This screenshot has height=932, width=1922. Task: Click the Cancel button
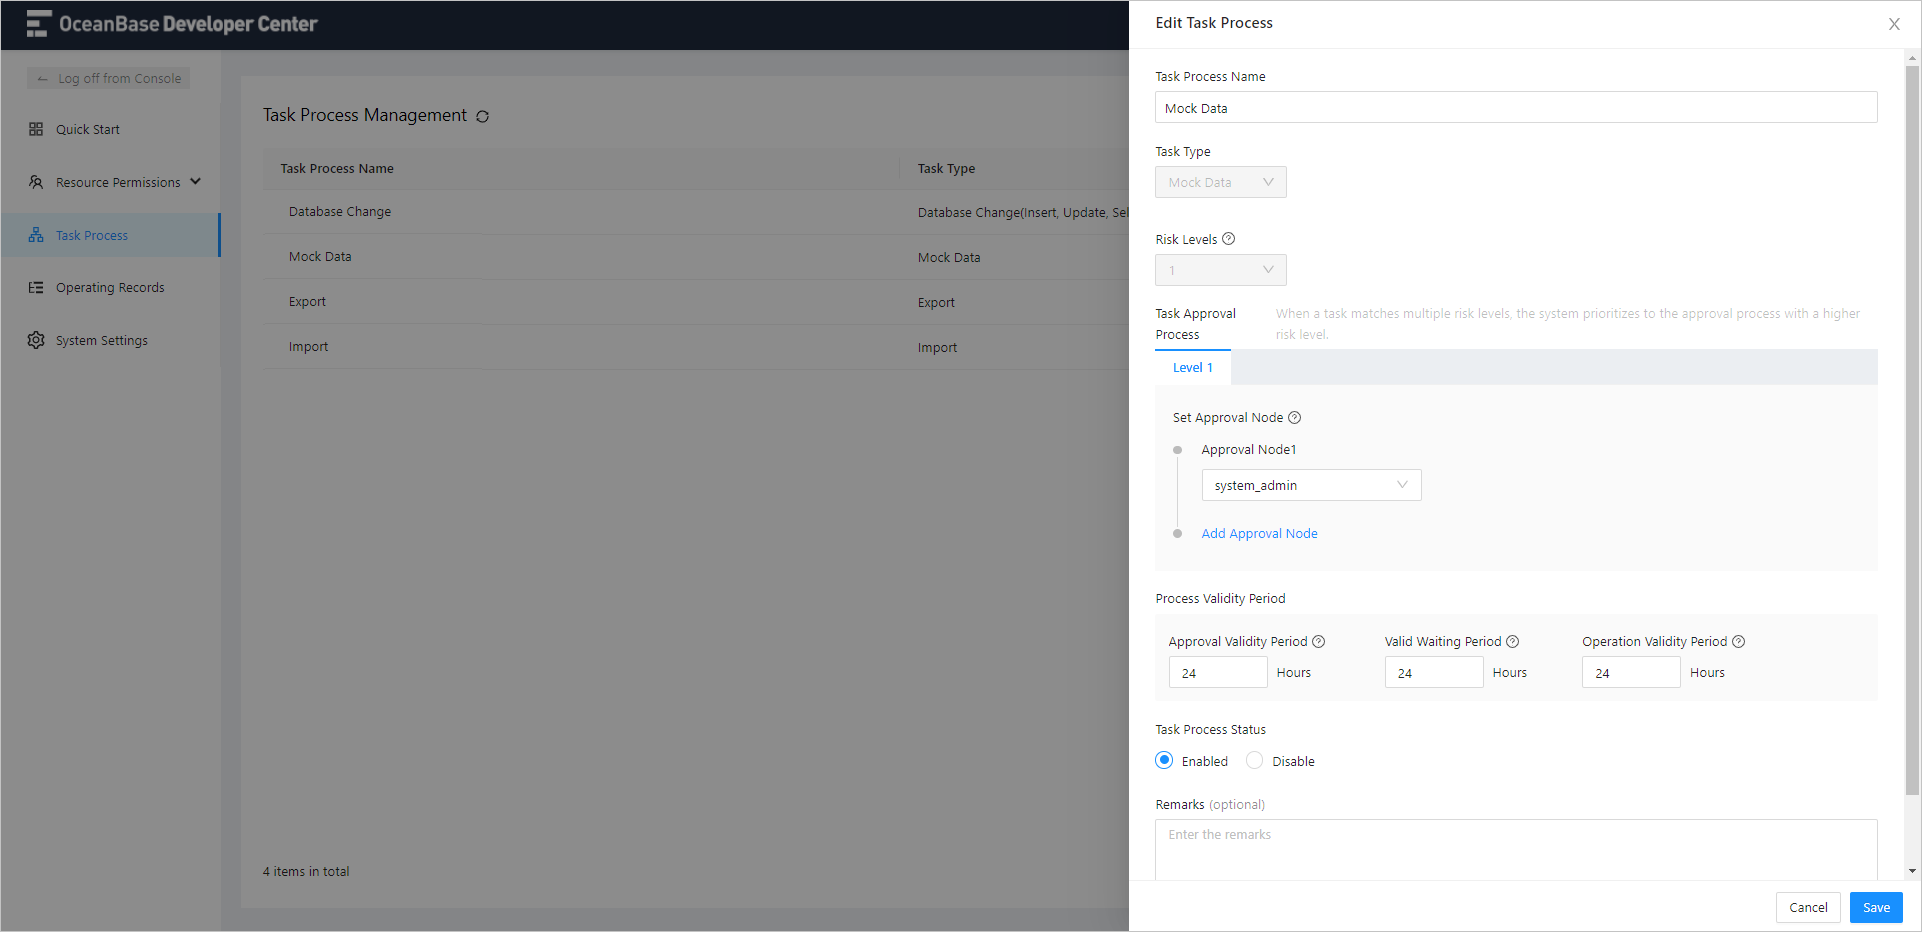(1808, 907)
